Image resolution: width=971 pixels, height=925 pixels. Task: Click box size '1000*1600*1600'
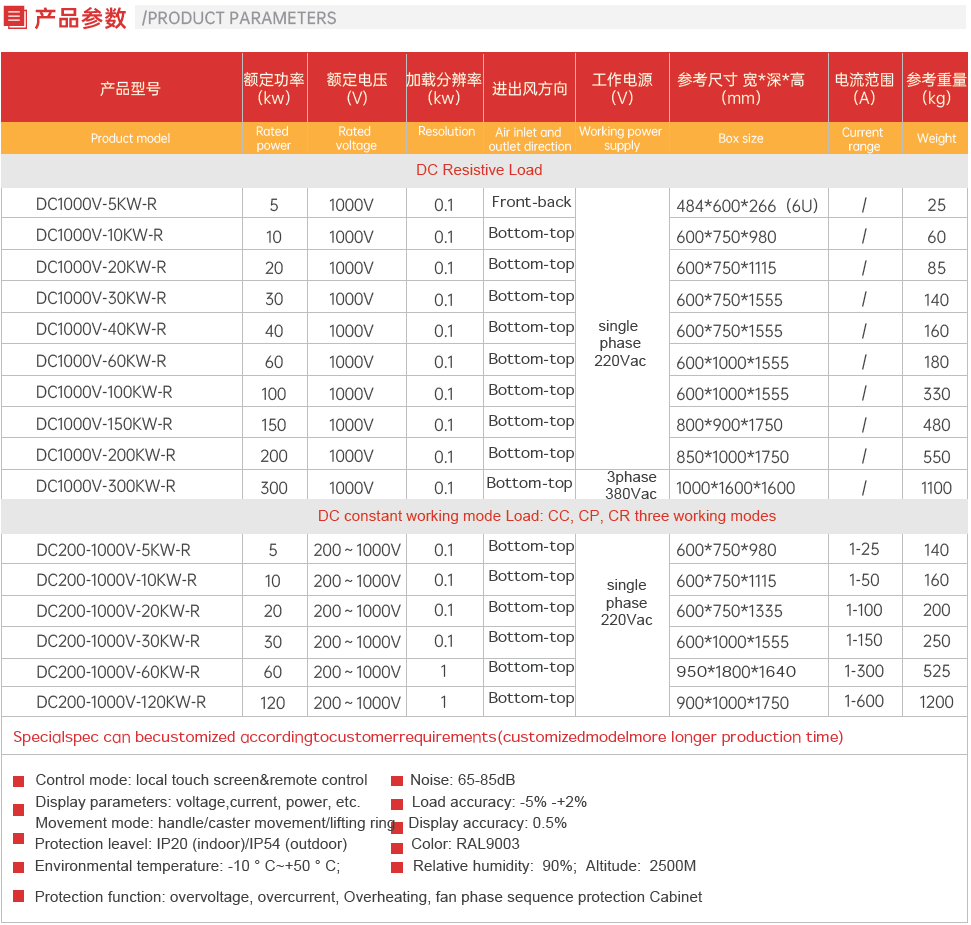coord(735,488)
